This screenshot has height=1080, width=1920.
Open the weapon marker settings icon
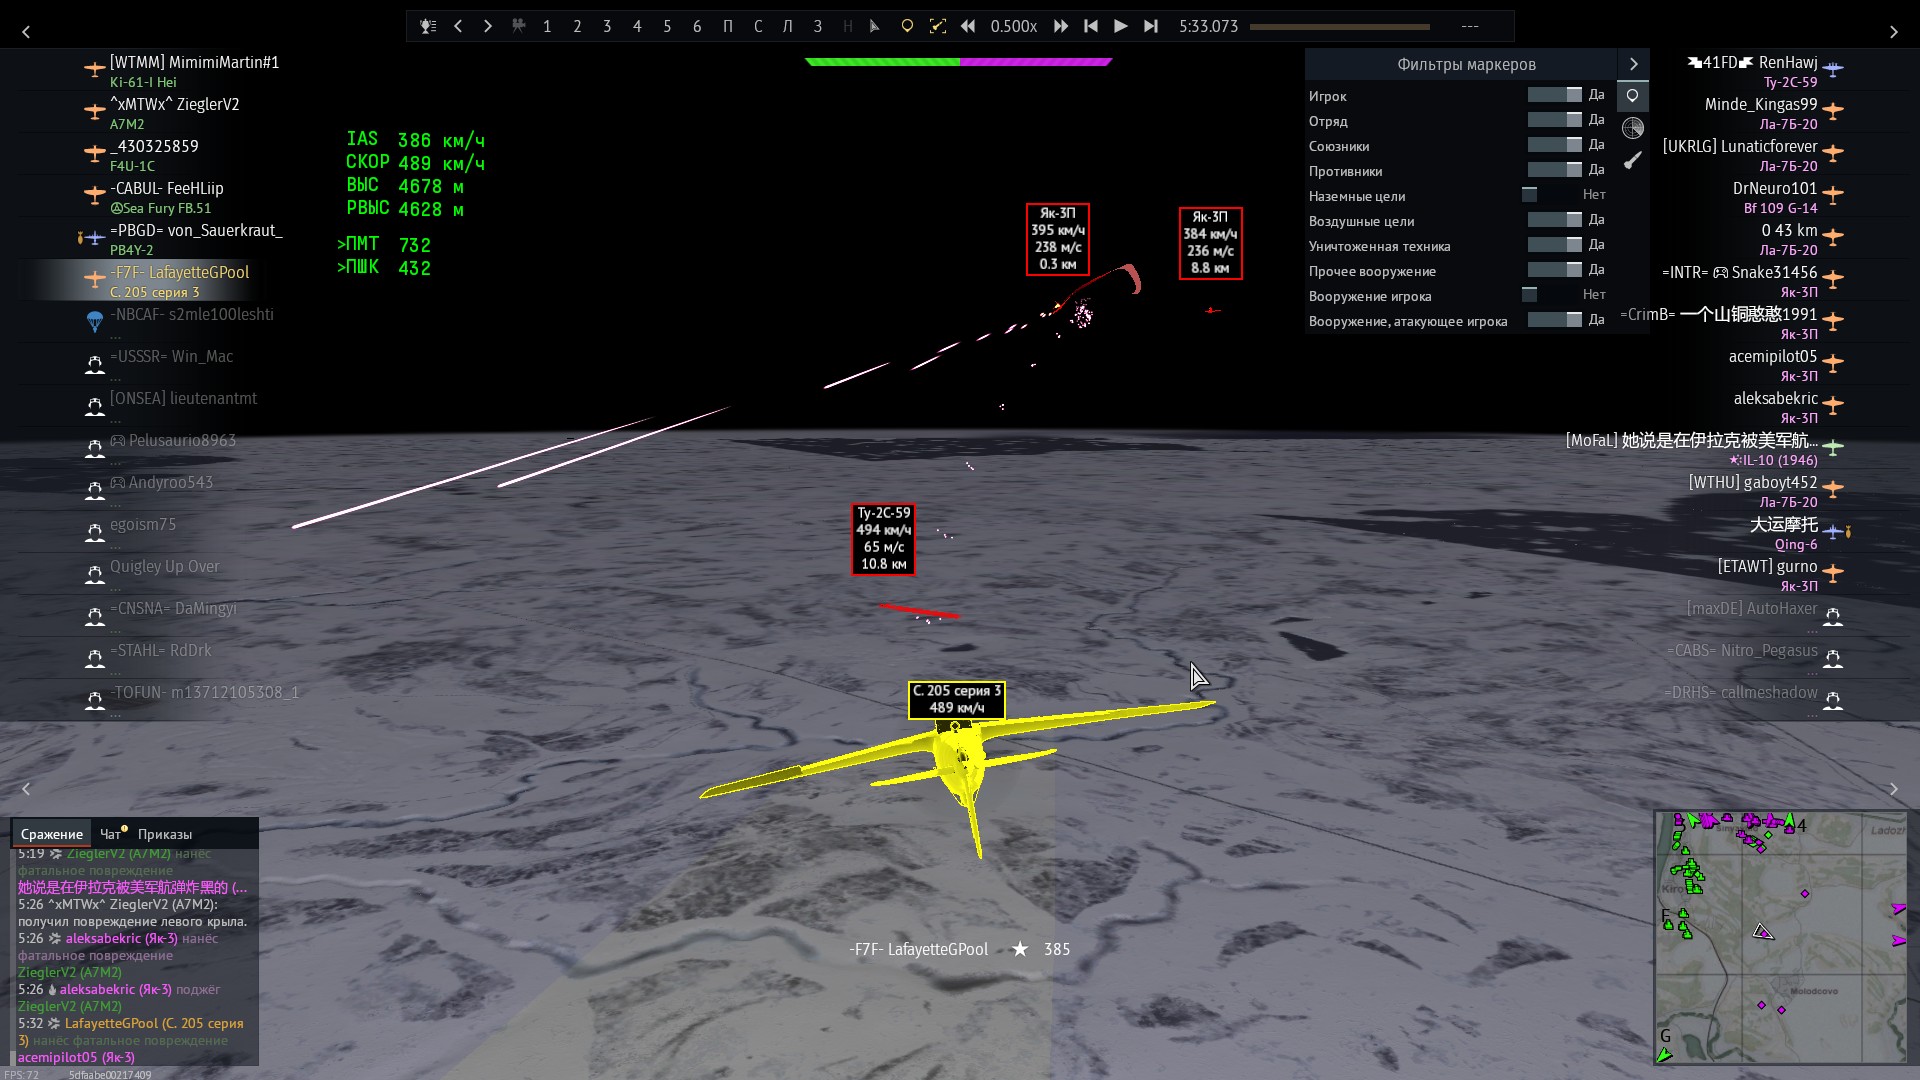pyautogui.click(x=1632, y=160)
